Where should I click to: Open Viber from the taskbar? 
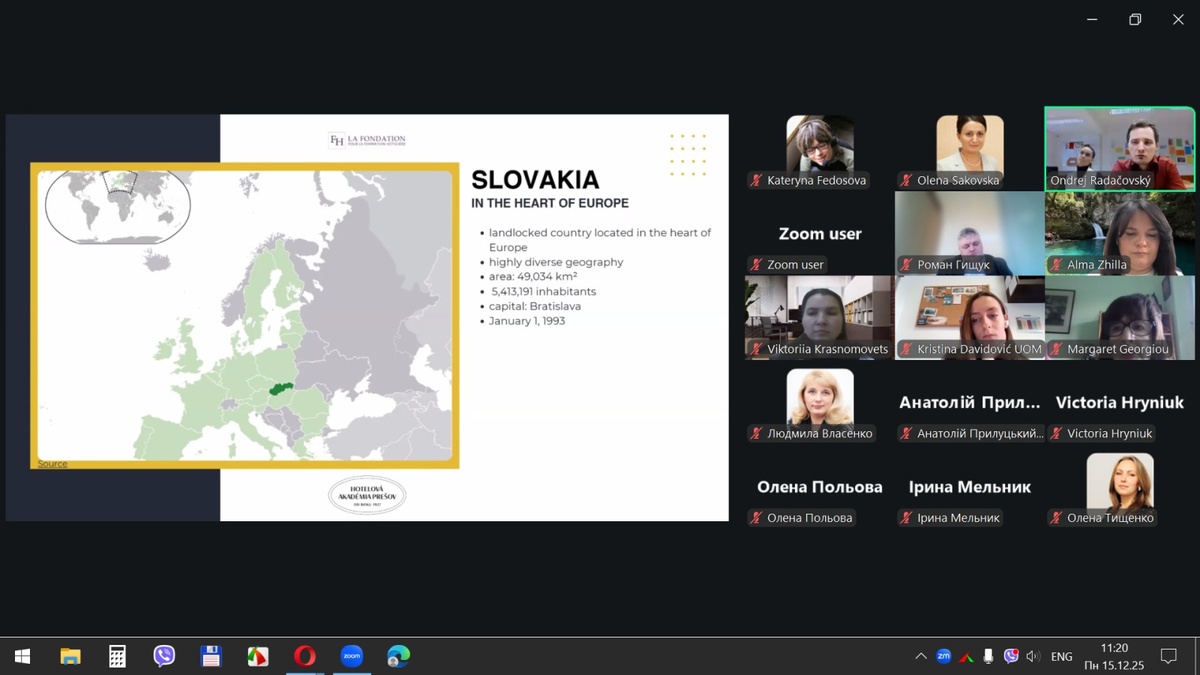click(x=164, y=656)
